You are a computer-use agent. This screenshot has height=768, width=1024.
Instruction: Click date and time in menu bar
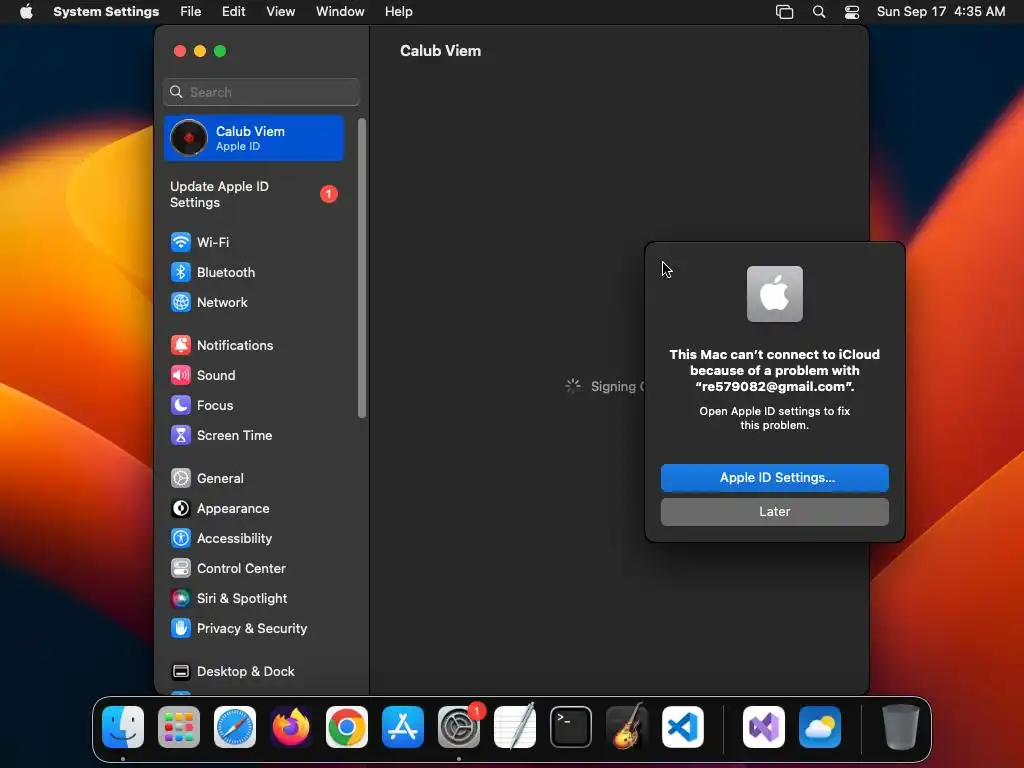click(940, 12)
